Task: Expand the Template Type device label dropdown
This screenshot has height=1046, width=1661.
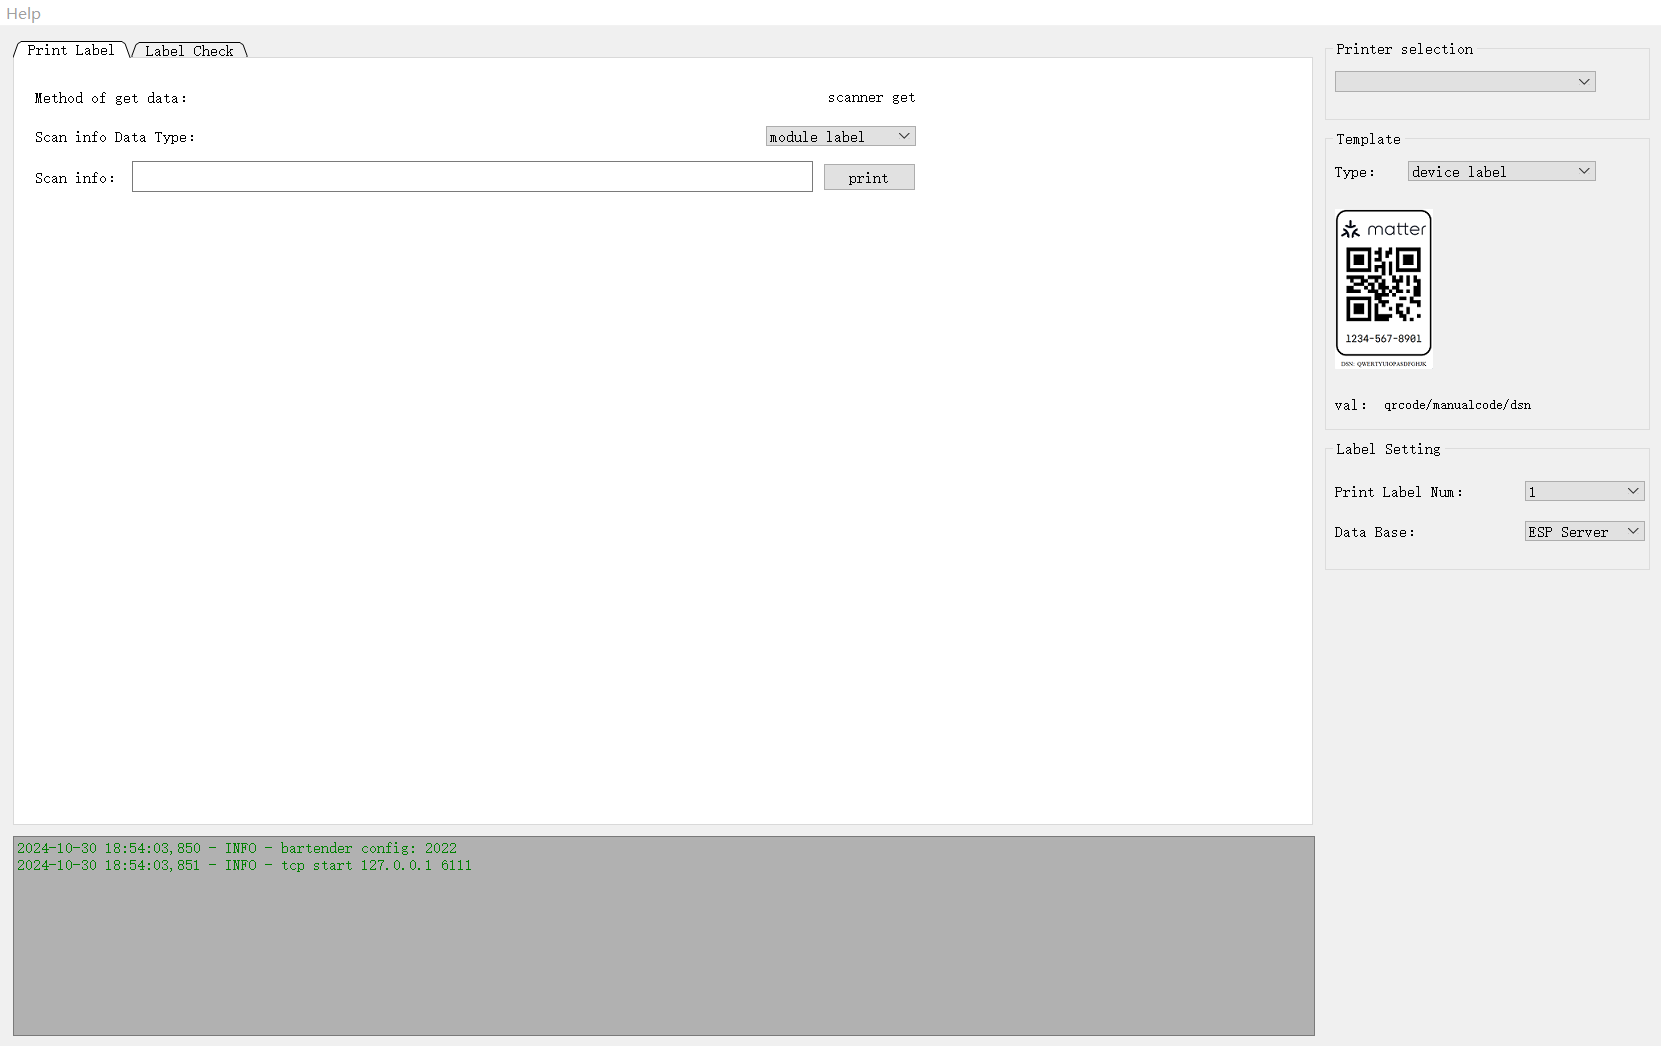Action: 1501,172
